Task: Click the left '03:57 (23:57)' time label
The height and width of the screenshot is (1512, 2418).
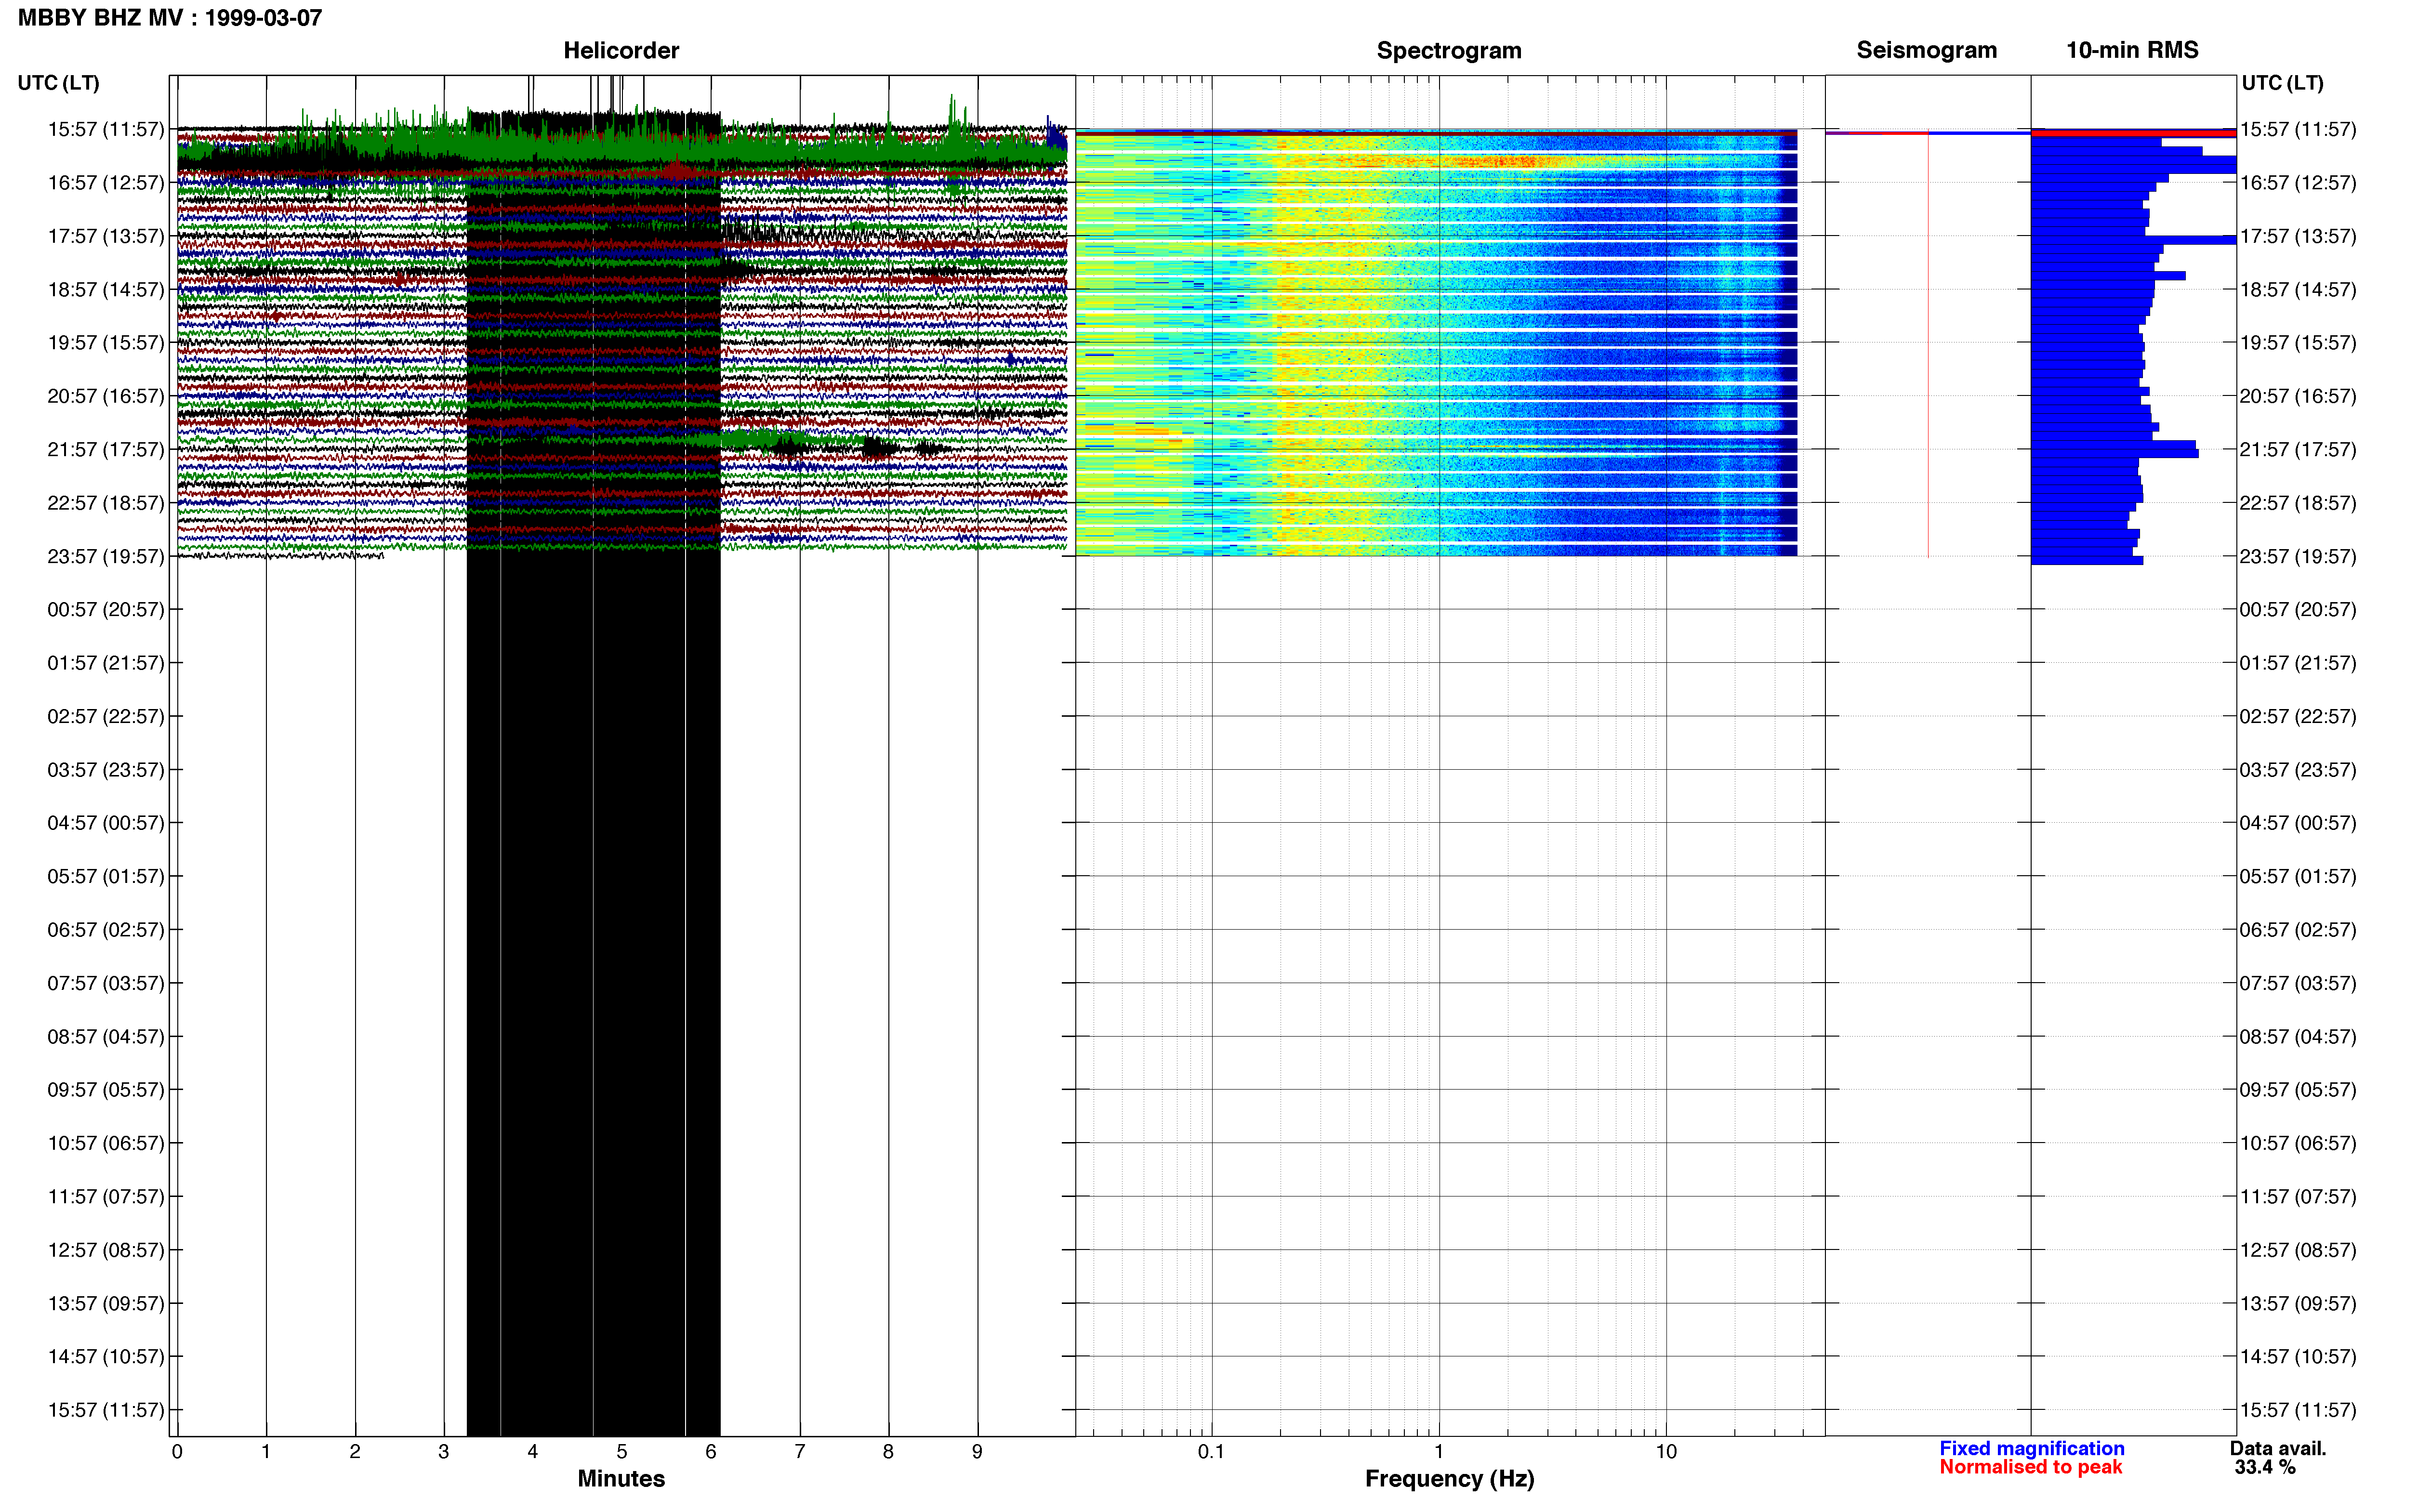Action: pos(105,770)
